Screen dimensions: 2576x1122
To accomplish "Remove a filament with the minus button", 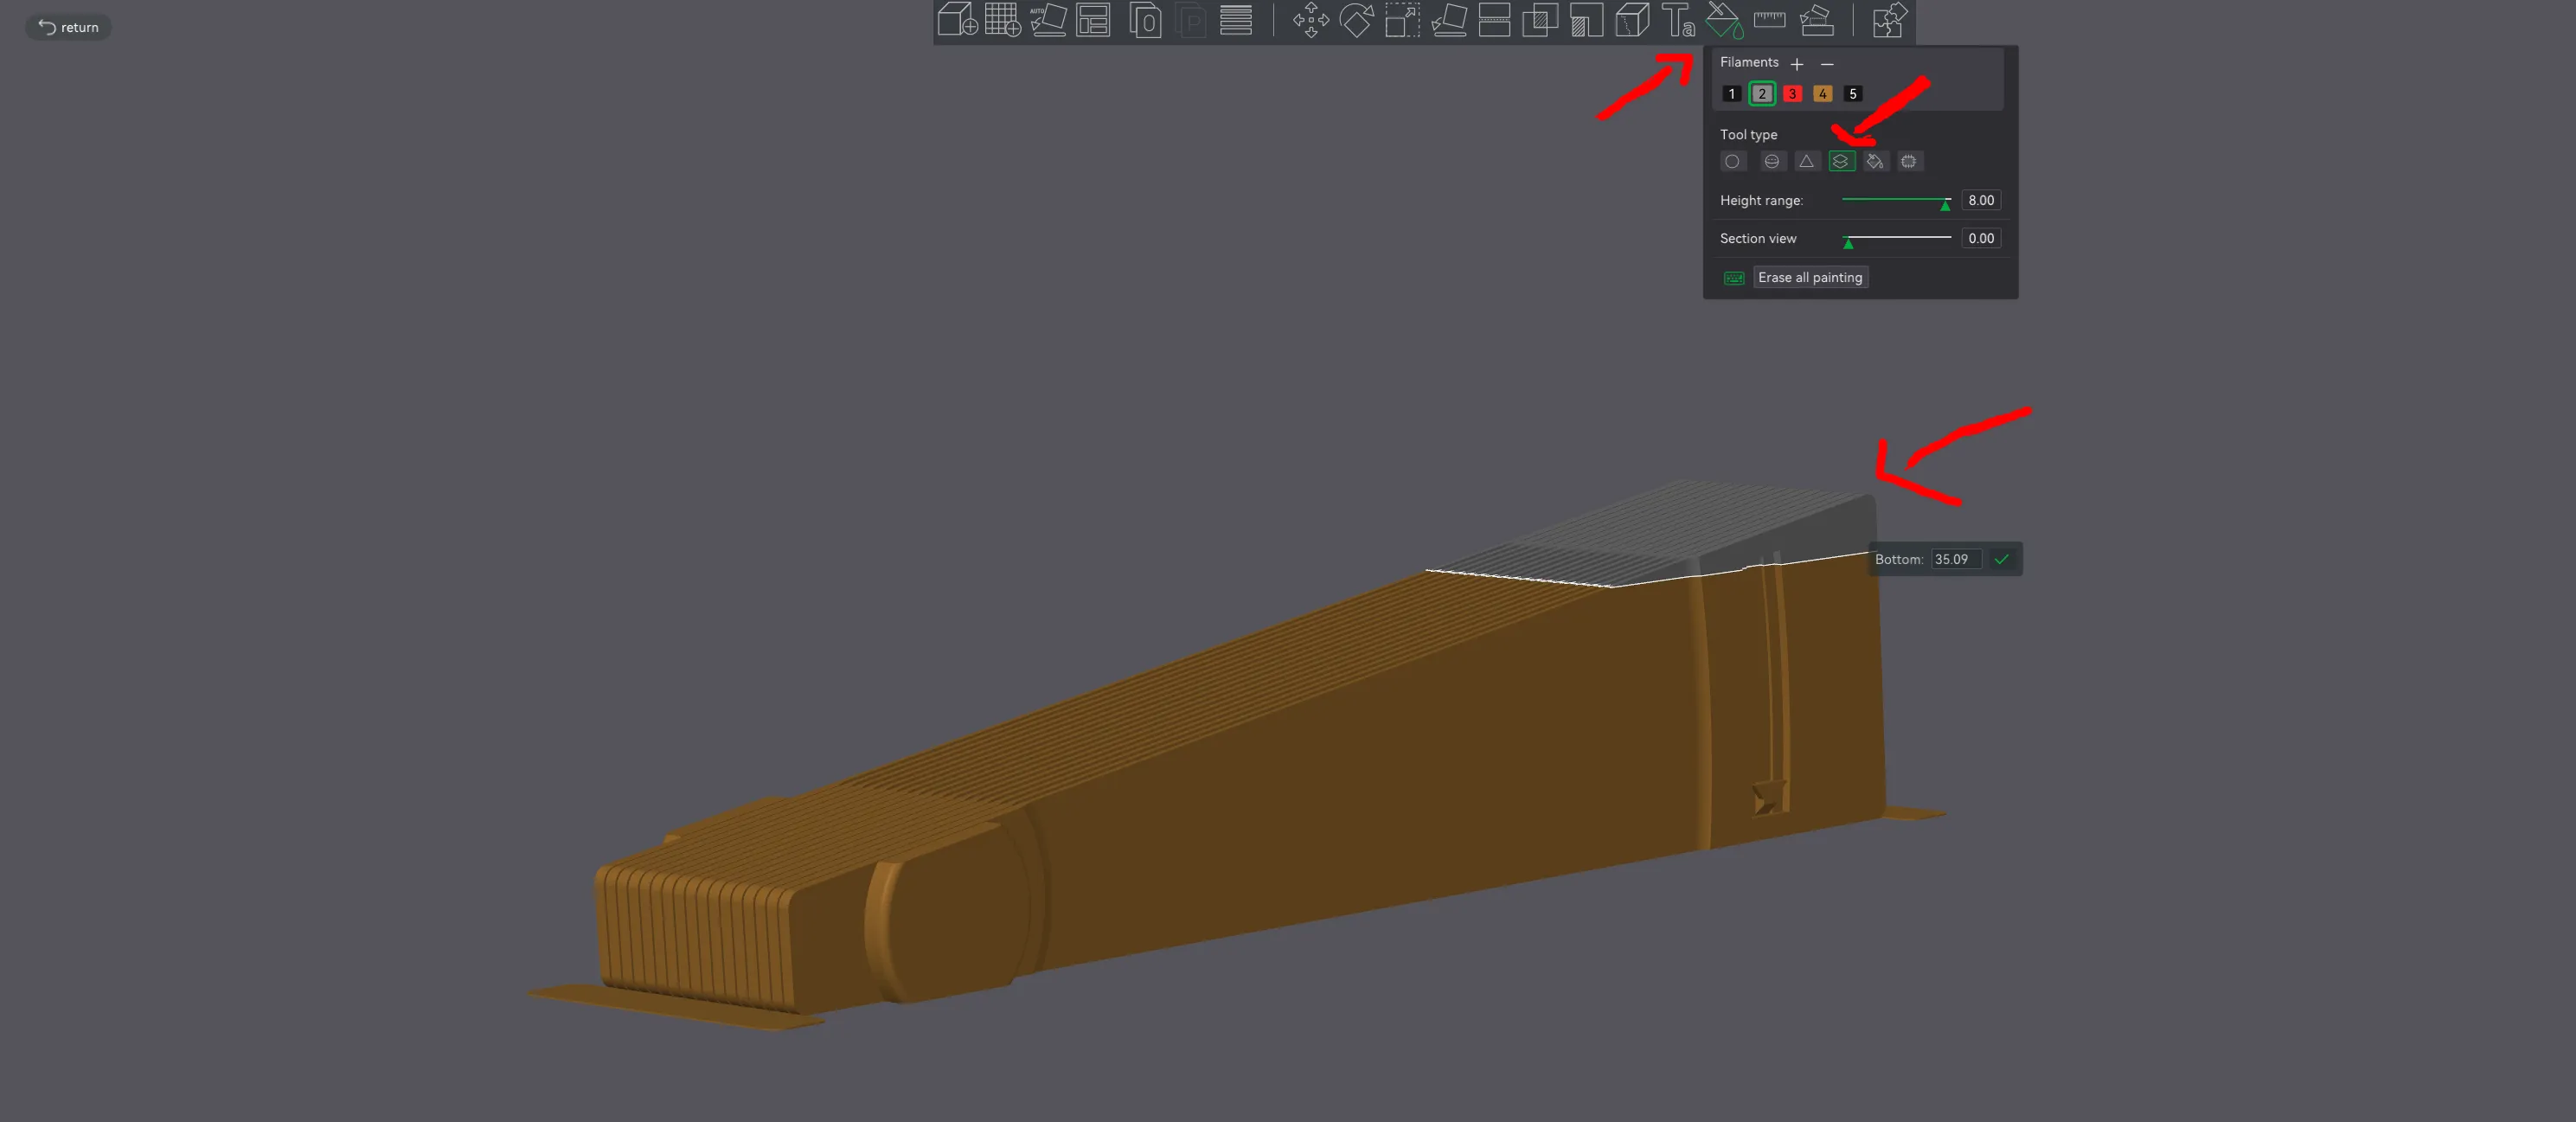I will (x=1827, y=63).
